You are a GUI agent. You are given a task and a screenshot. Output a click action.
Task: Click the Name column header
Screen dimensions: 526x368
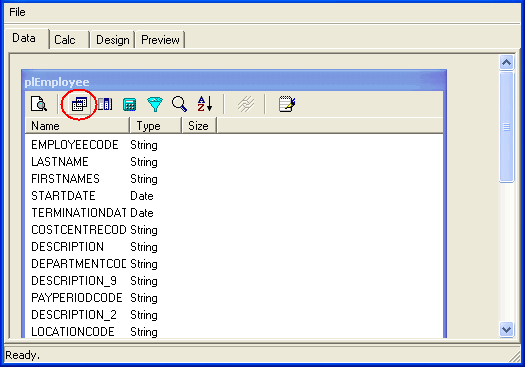[77, 126]
